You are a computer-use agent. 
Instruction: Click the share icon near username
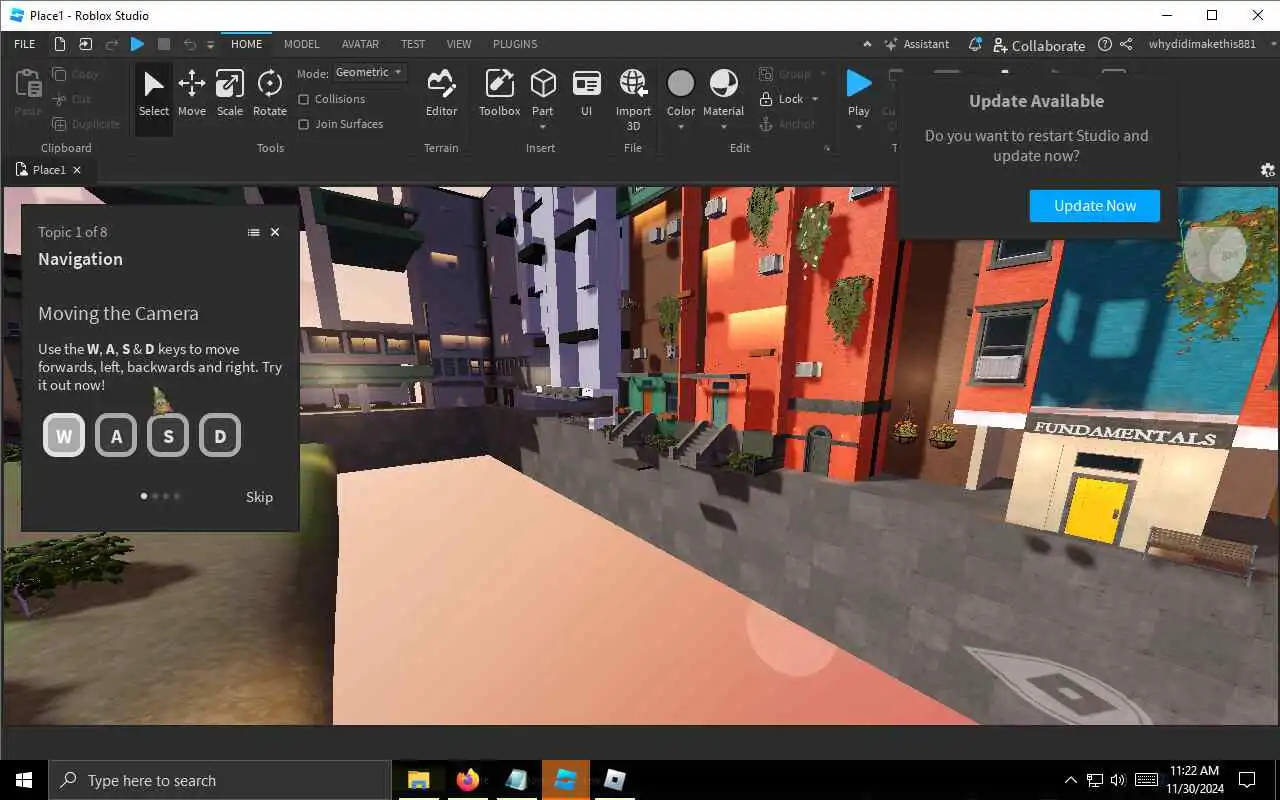(1127, 44)
